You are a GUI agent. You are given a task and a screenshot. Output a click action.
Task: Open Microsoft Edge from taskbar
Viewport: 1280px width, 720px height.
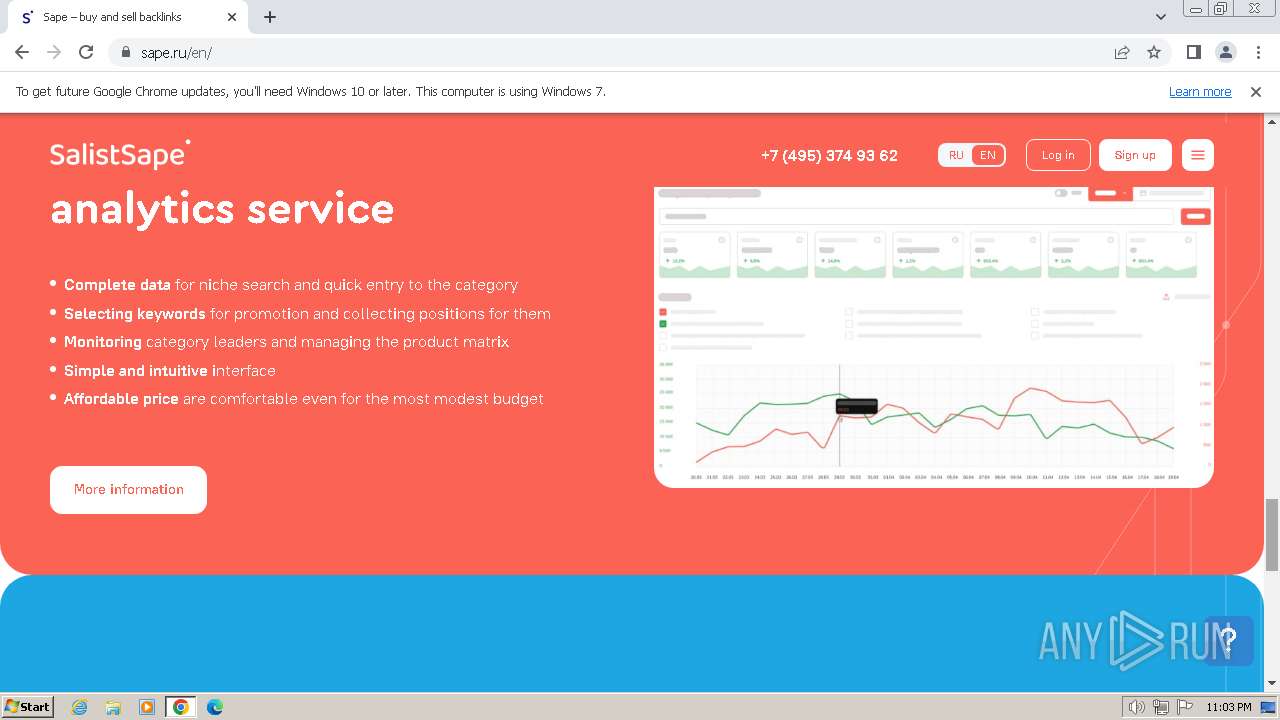coord(215,707)
